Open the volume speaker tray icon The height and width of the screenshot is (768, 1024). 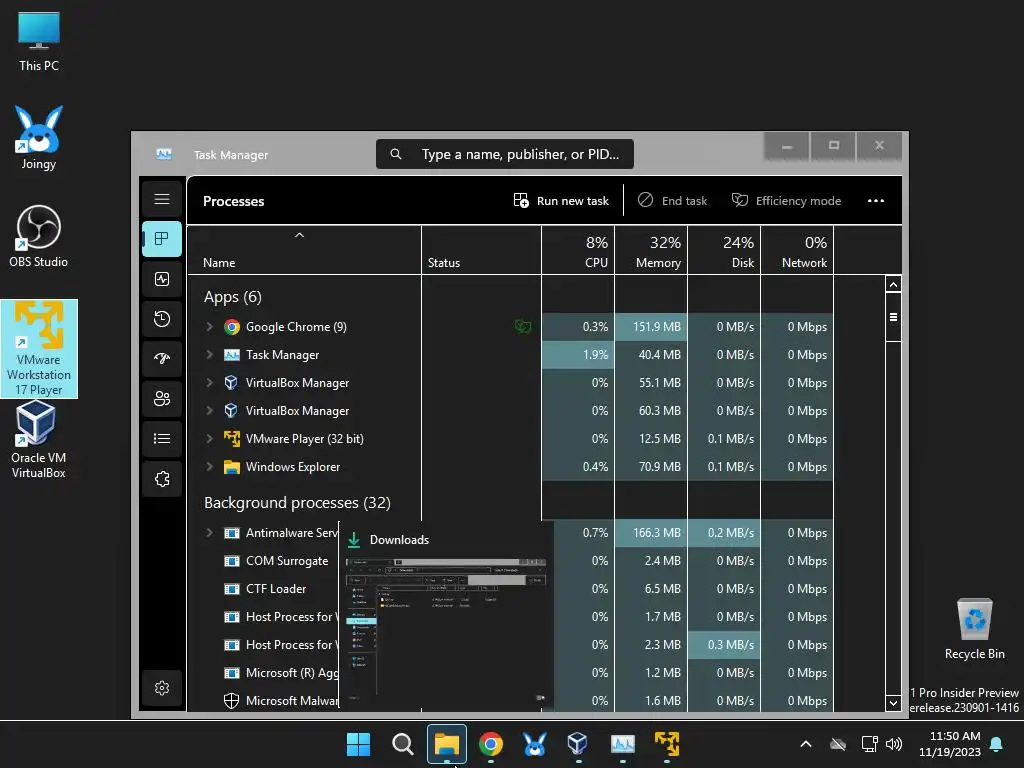tap(894, 744)
